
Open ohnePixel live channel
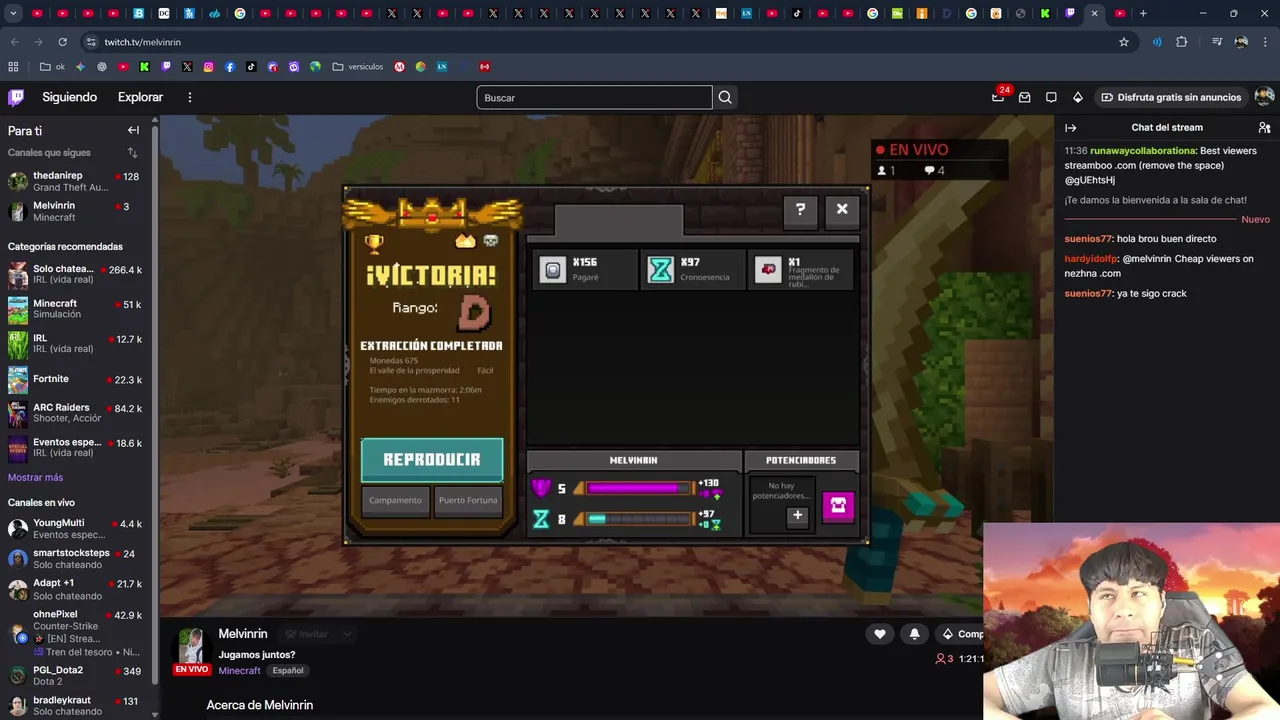point(76,632)
